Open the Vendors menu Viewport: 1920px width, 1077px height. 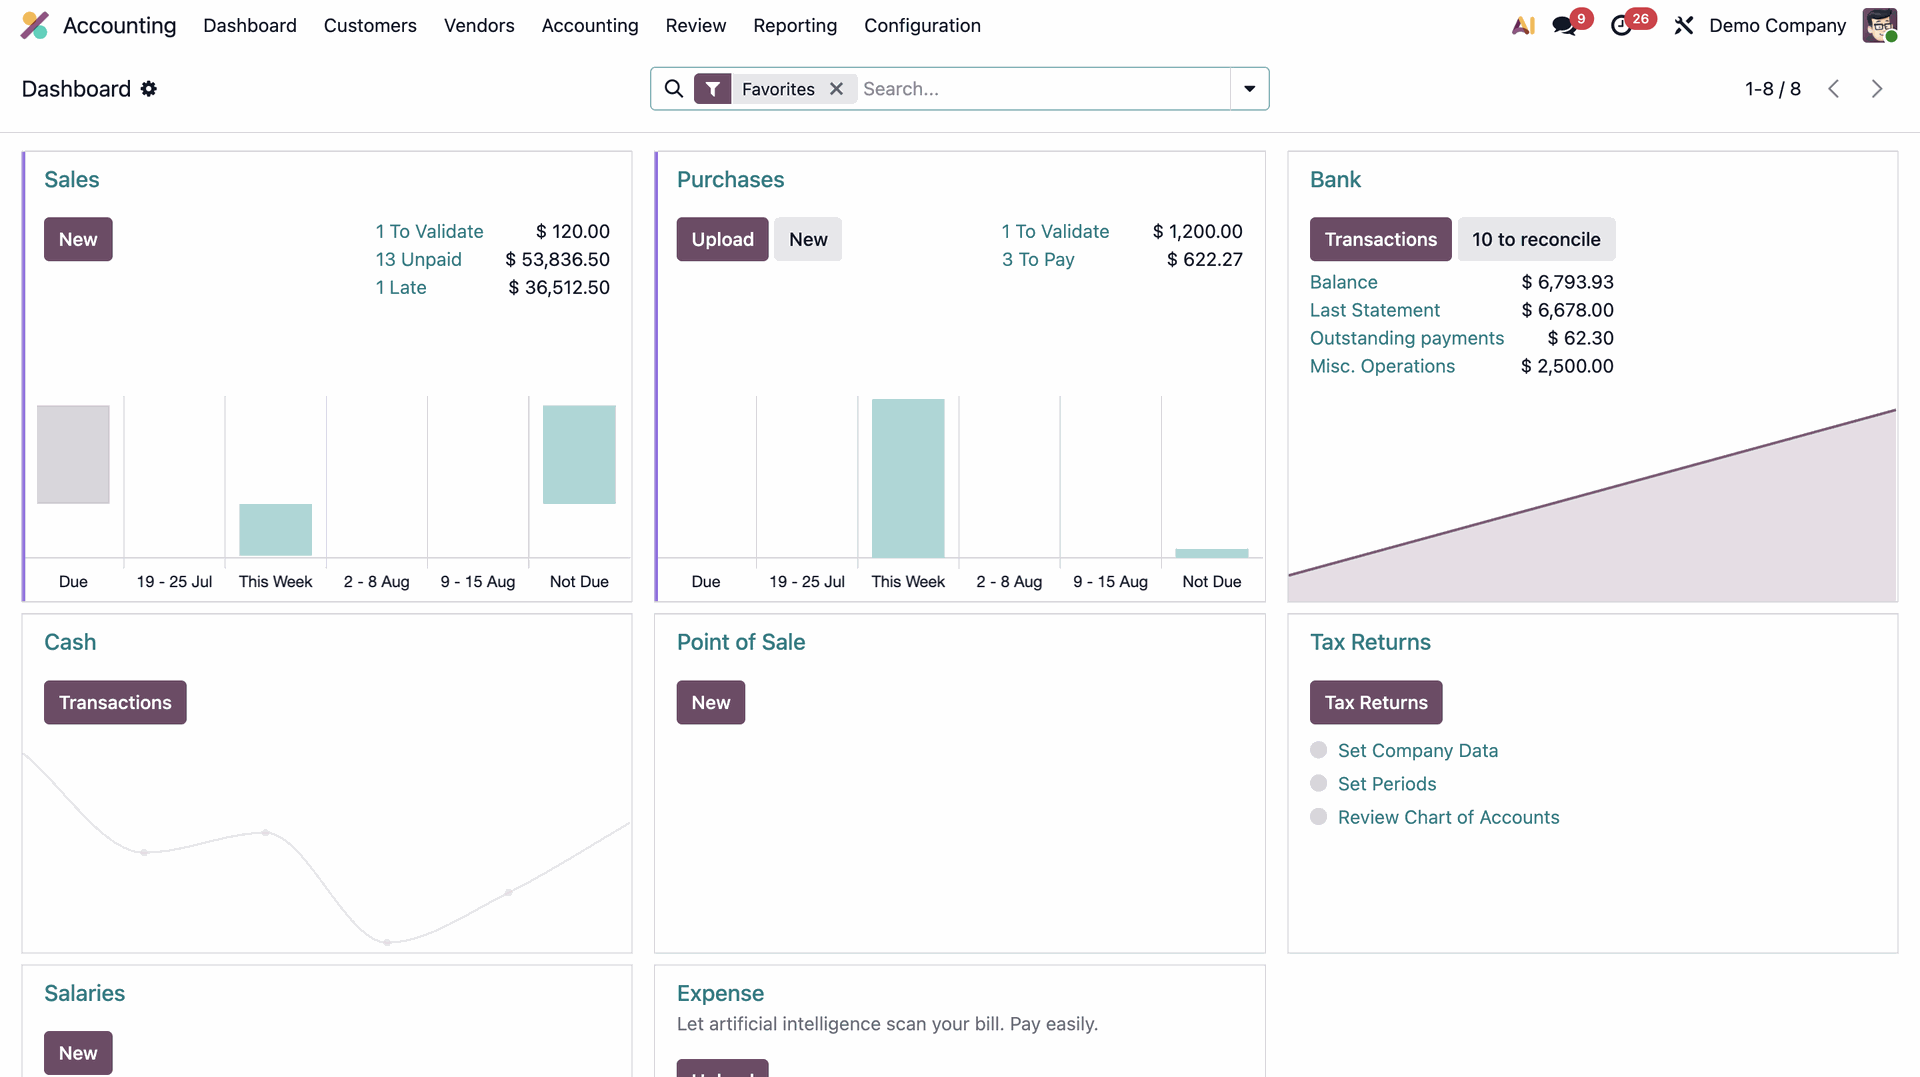[x=479, y=26]
